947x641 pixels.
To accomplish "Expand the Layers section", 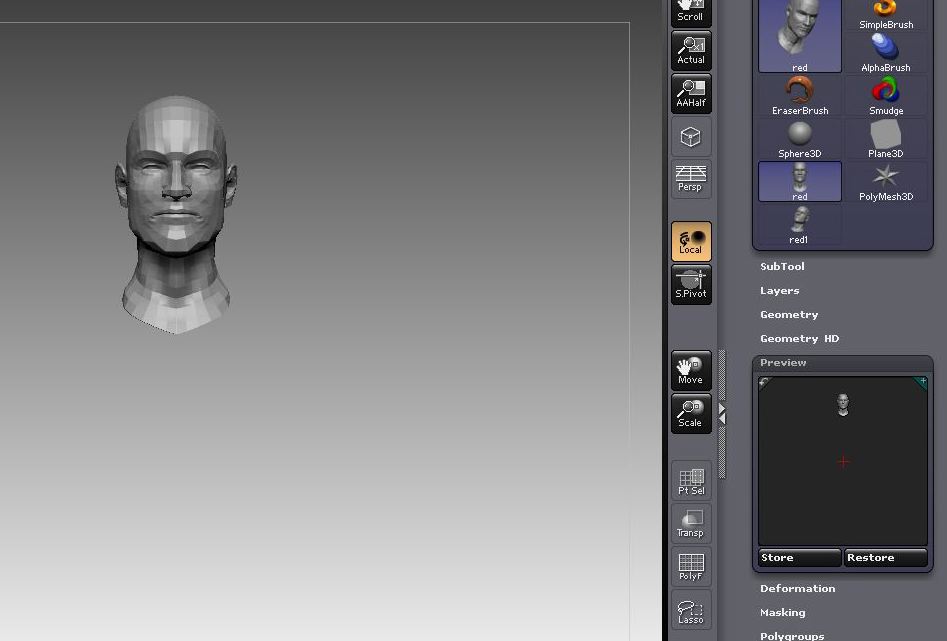I will coord(780,291).
